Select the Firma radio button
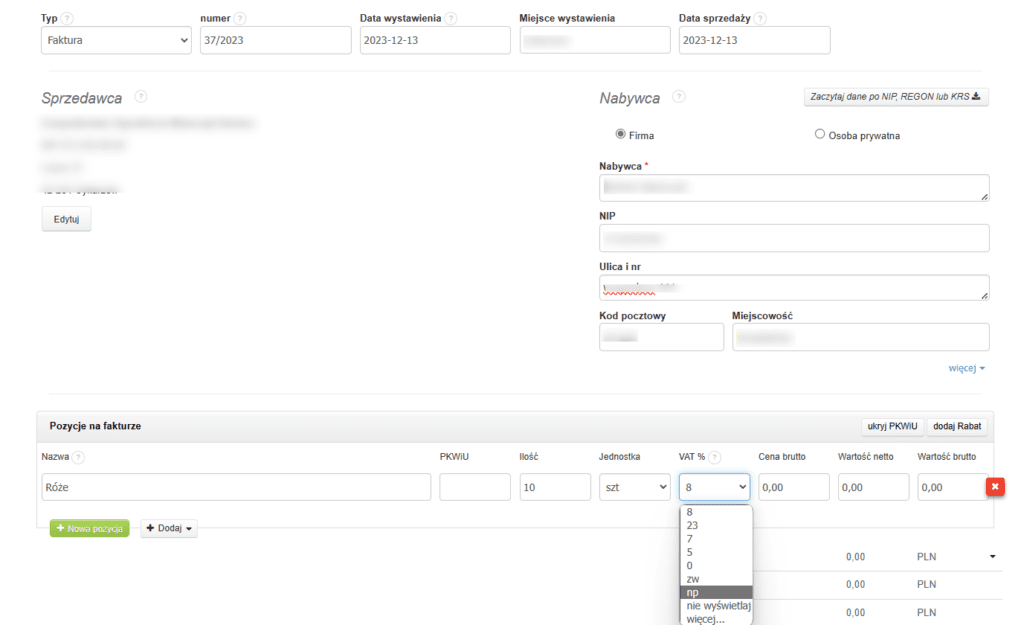1024x625 pixels. [621, 134]
